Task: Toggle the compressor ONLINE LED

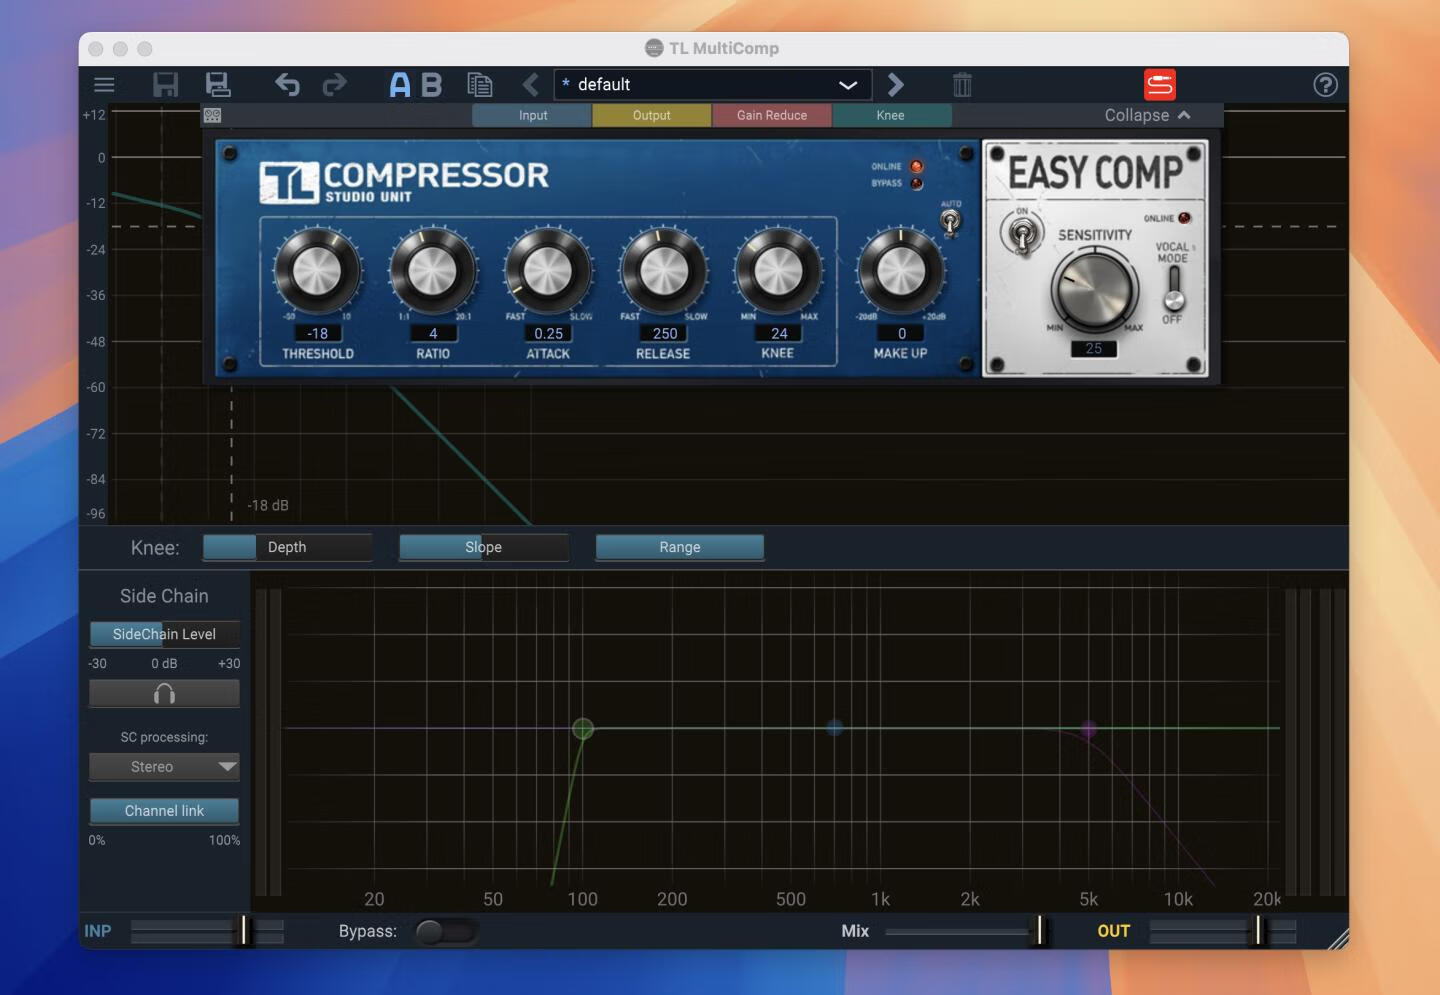Action: pyautogui.click(x=916, y=167)
